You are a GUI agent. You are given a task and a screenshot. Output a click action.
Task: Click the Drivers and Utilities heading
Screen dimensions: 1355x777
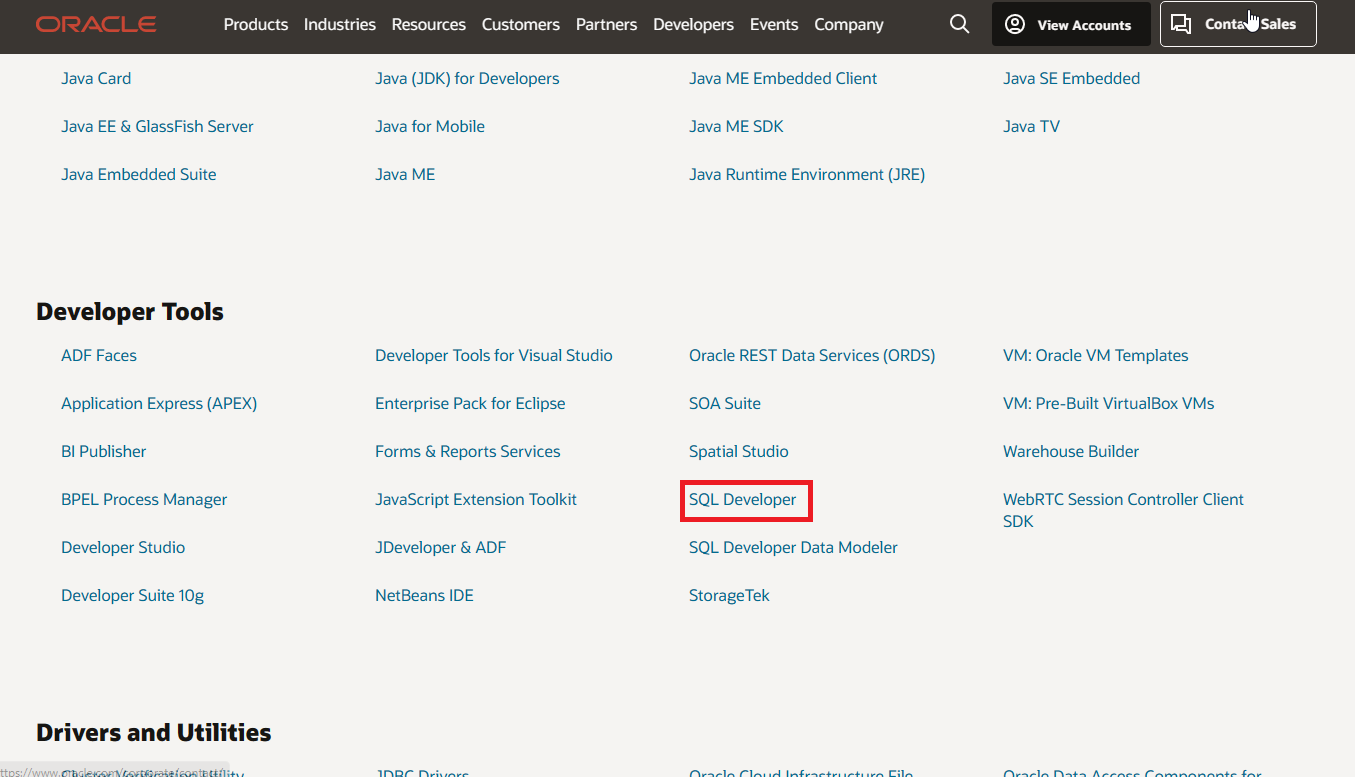point(154,733)
